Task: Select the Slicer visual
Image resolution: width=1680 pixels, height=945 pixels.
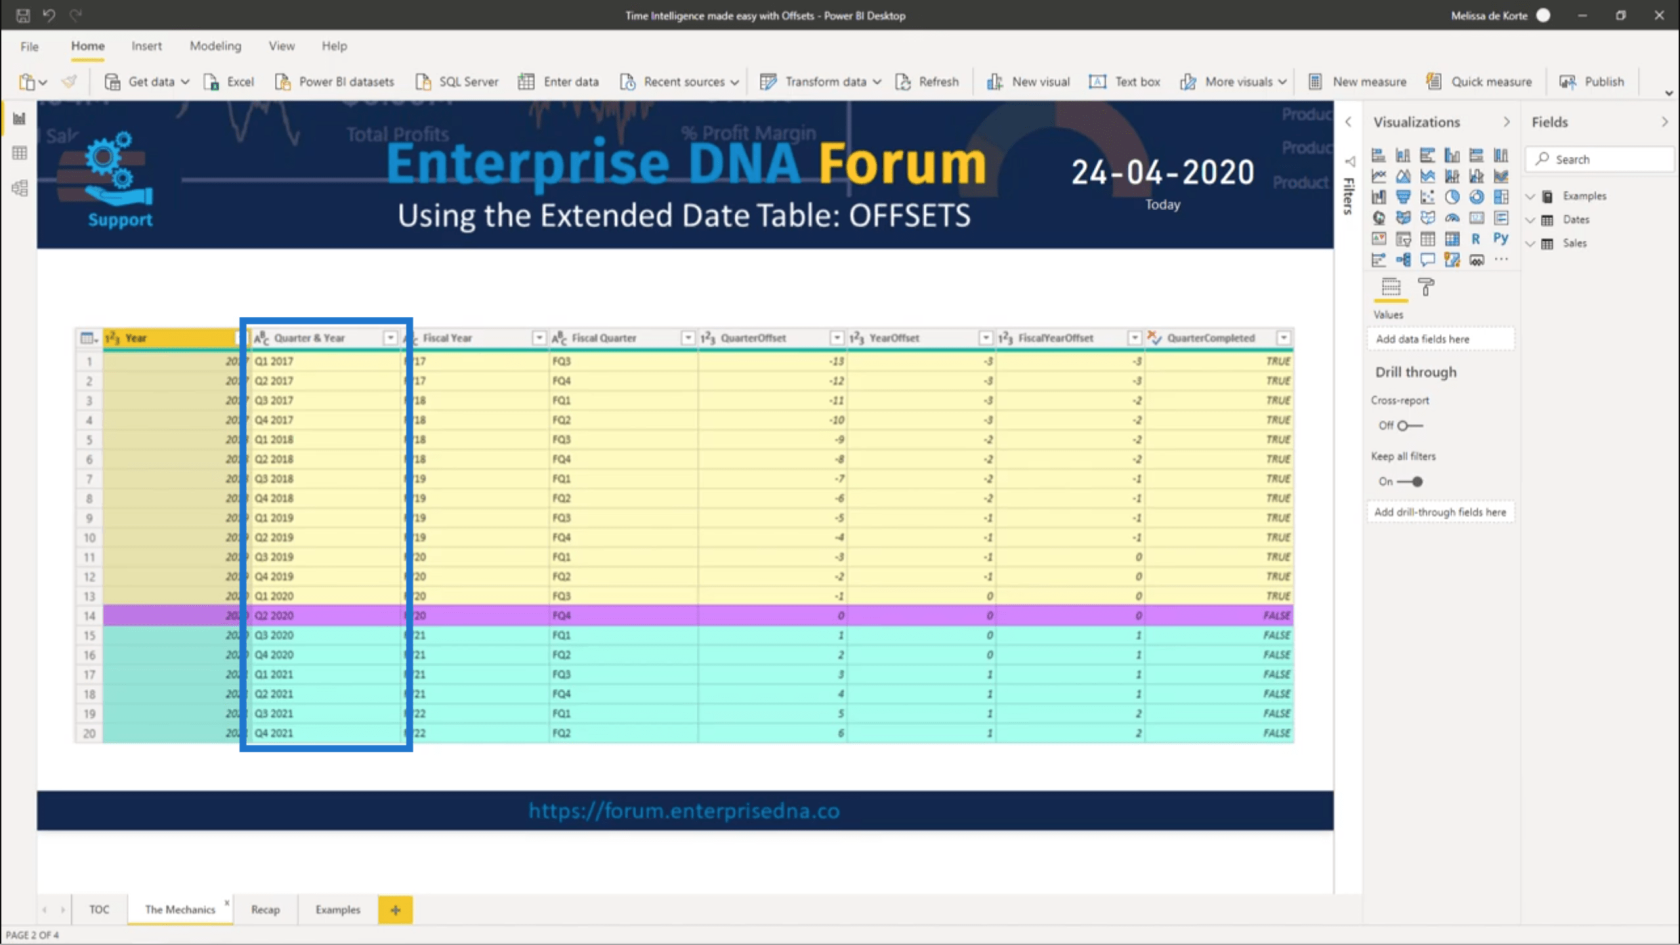Action: pos(1403,239)
